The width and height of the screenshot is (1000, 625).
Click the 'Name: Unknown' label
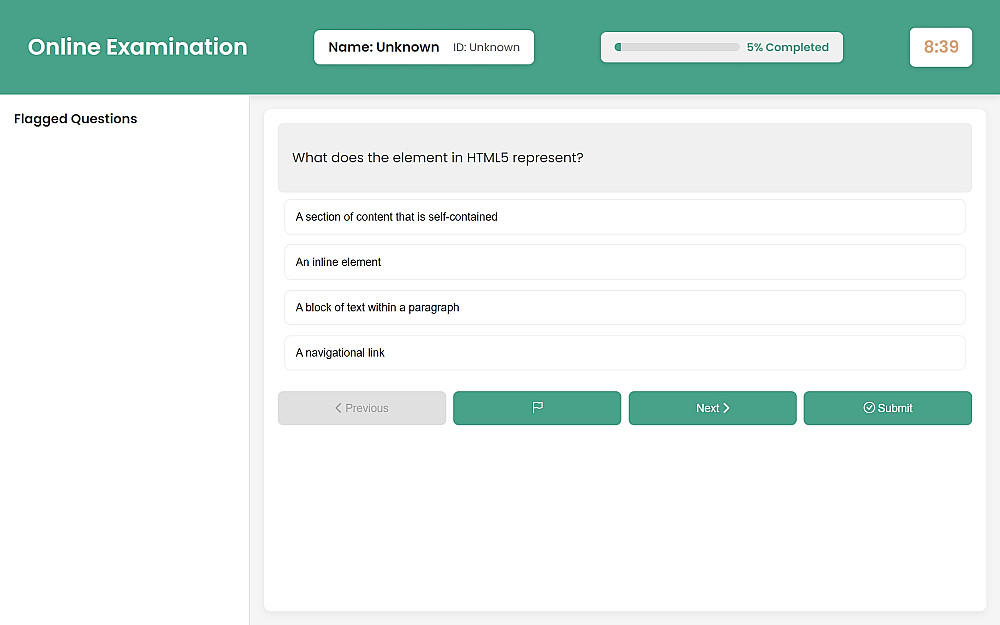tap(383, 47)
